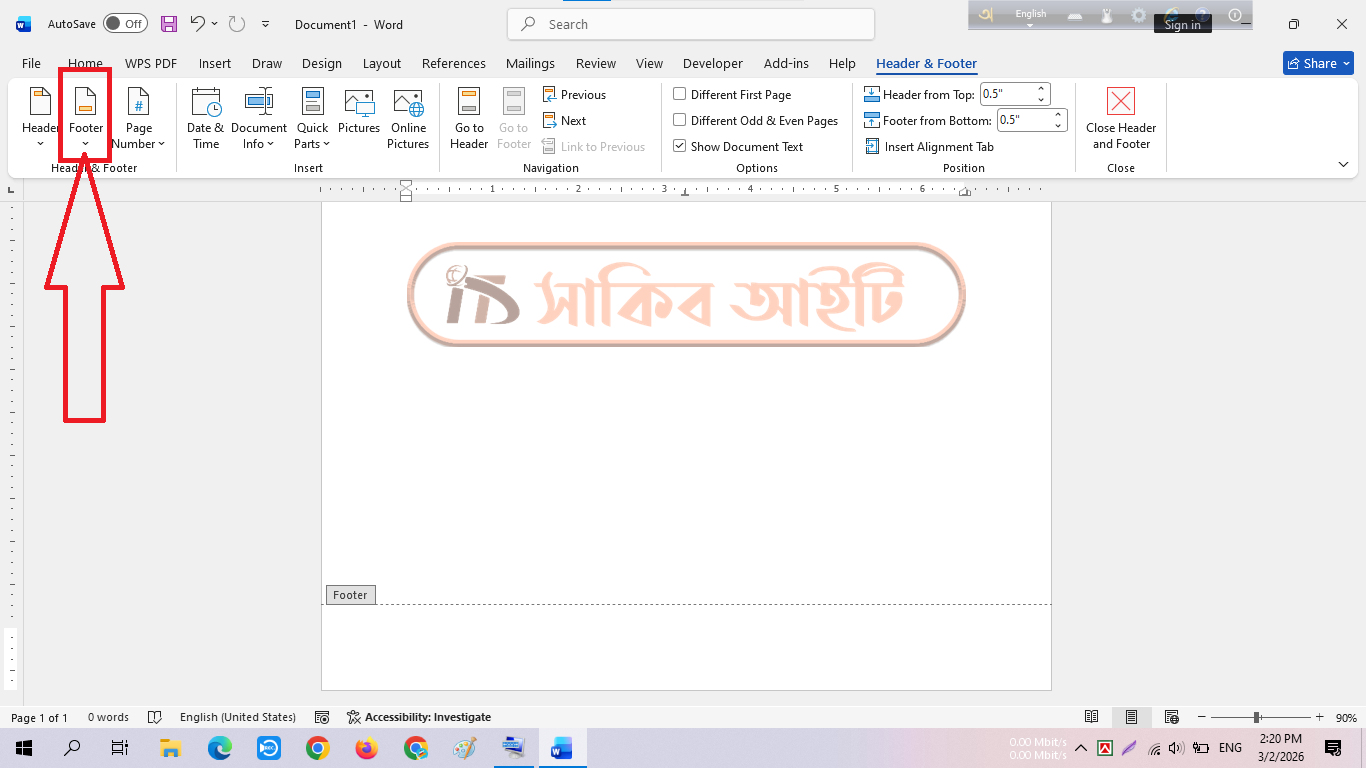
Task: Switch to the References tab
Action: pos(453,64)
